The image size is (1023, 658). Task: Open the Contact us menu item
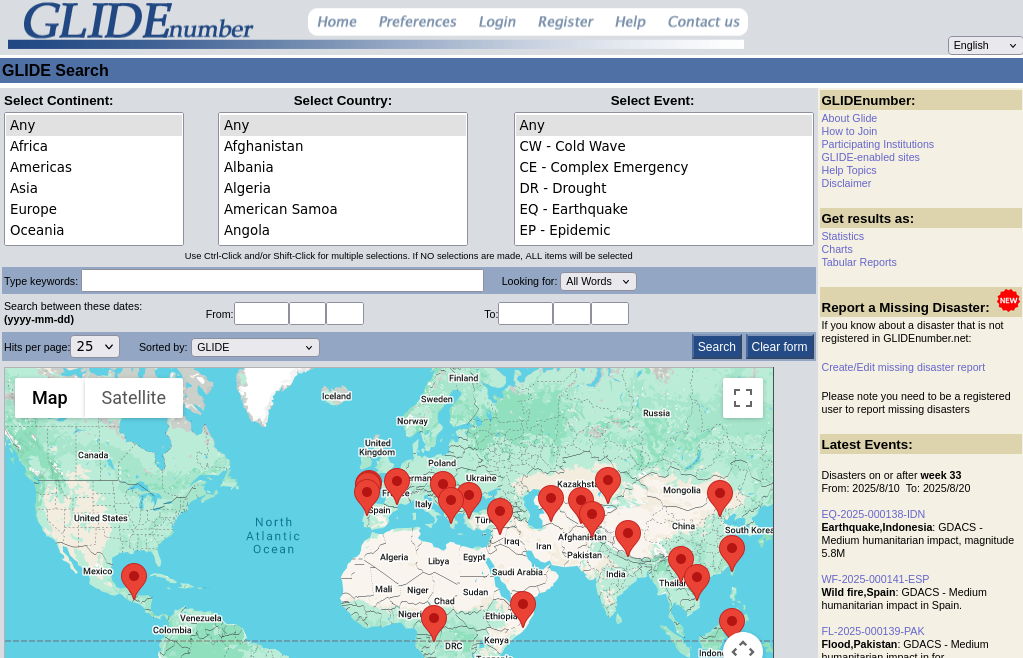[x=703, y=22]
